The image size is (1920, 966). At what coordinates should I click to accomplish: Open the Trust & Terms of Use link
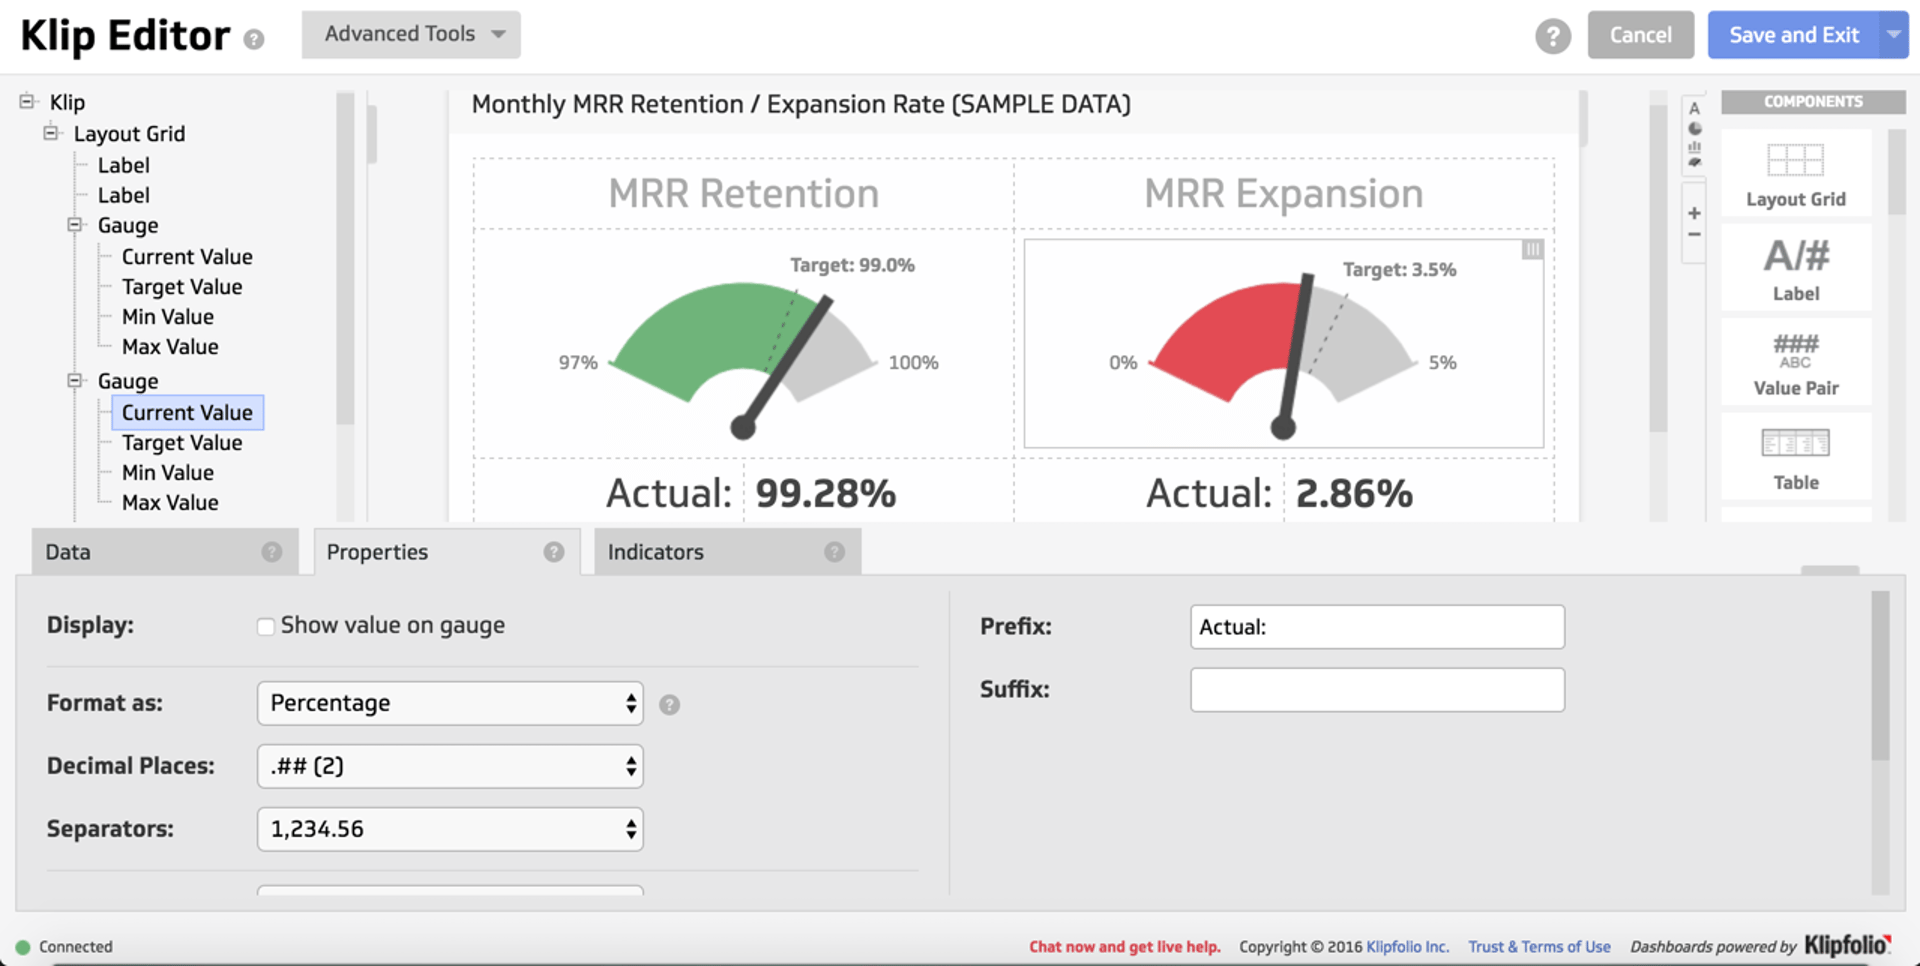pyautogui.click(x=1539, y=947)
